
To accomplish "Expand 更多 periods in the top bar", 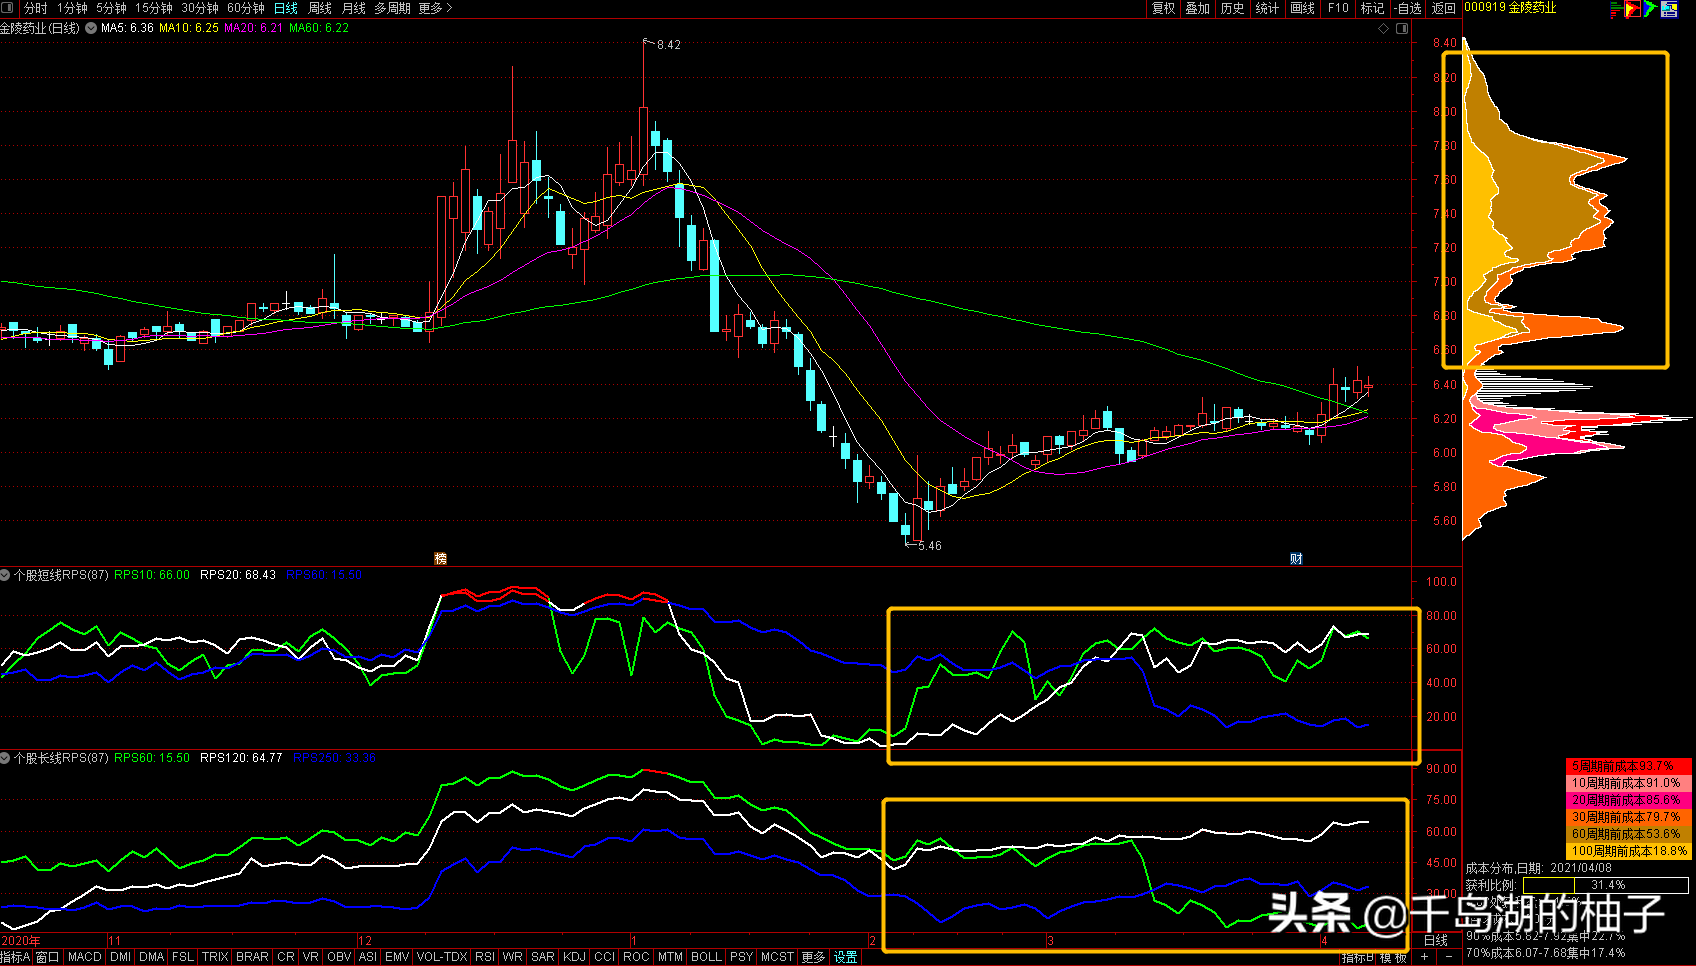I will coord(435,8).
